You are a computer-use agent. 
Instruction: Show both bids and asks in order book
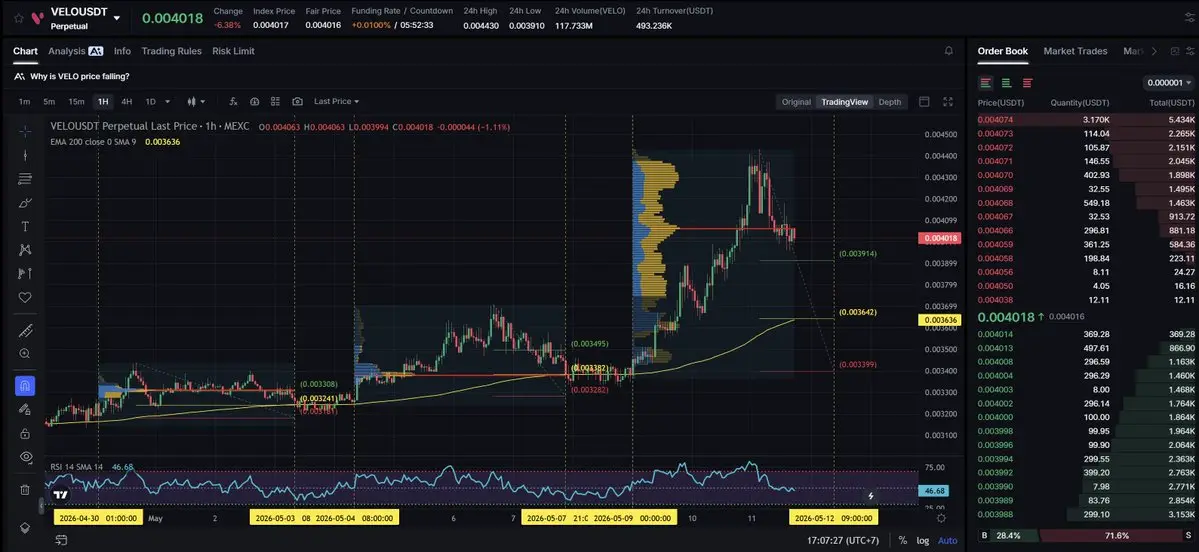coord(986,83)
